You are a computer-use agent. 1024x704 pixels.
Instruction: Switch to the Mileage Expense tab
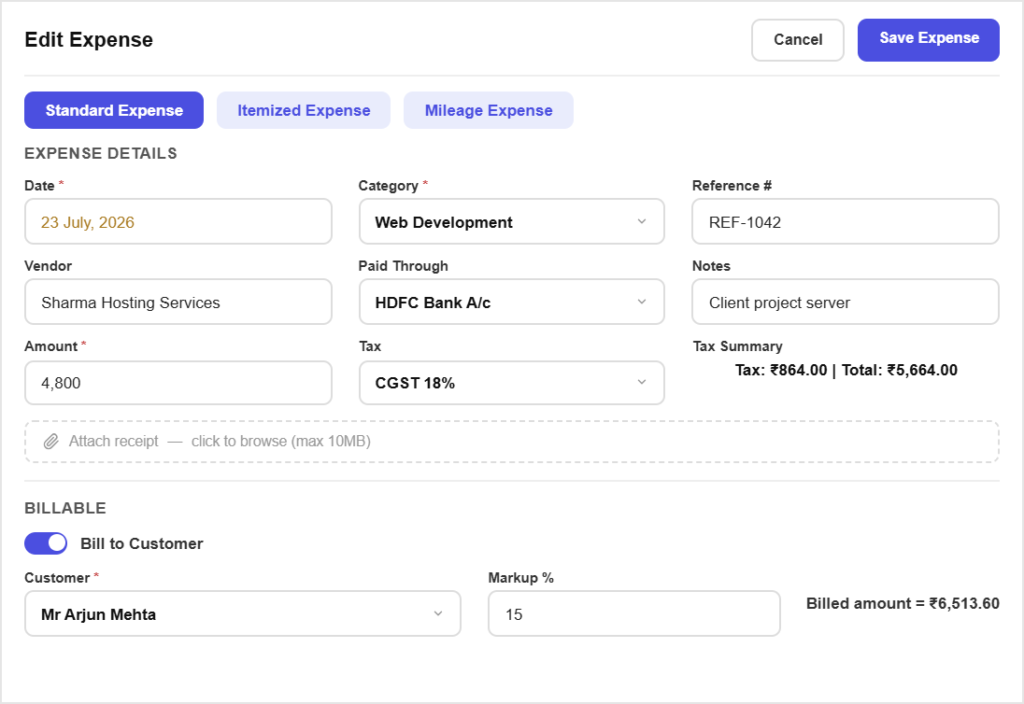488,110
